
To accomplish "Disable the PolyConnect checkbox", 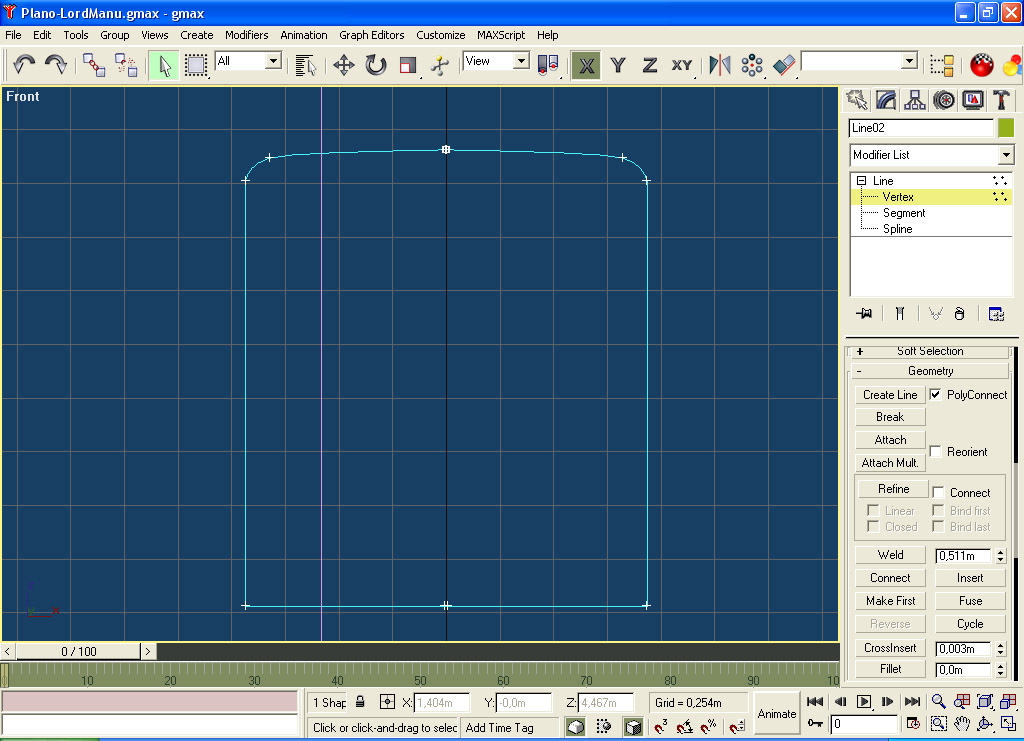I will (x=936, y=394).
